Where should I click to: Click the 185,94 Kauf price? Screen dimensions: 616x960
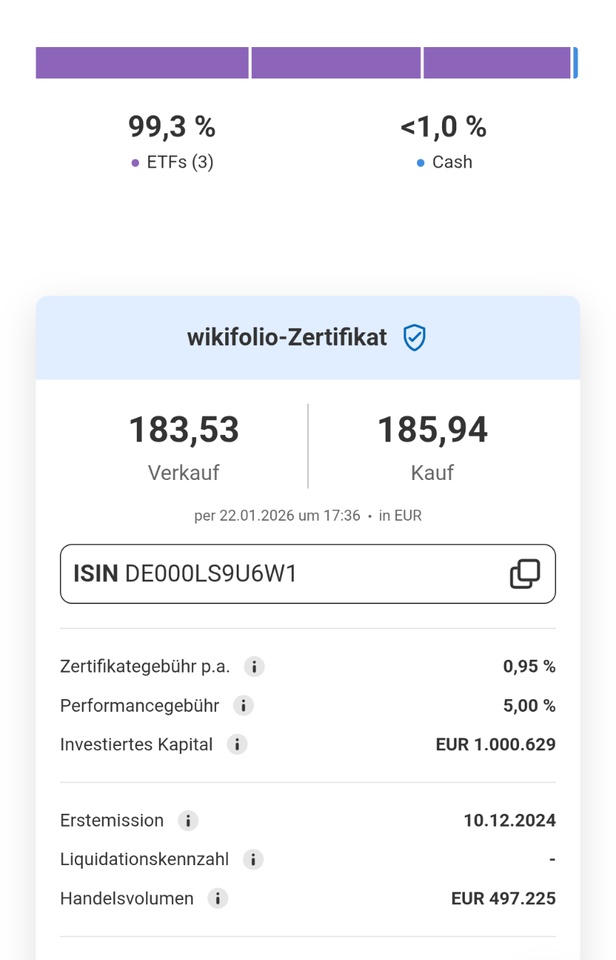pyautogui.click(x=432, y=430)
